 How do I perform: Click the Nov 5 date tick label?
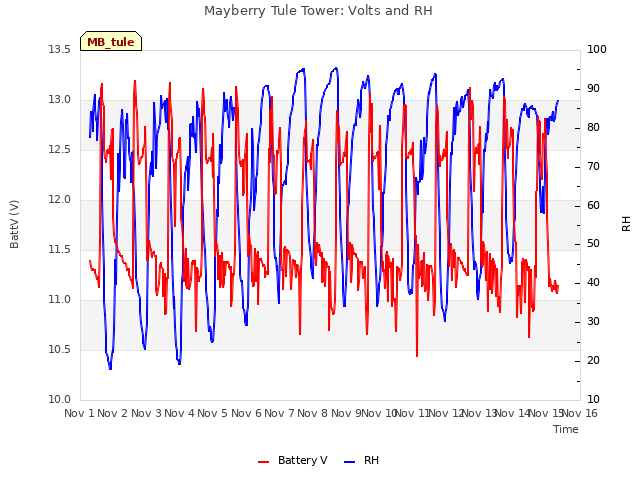click(x=212, y=413)
